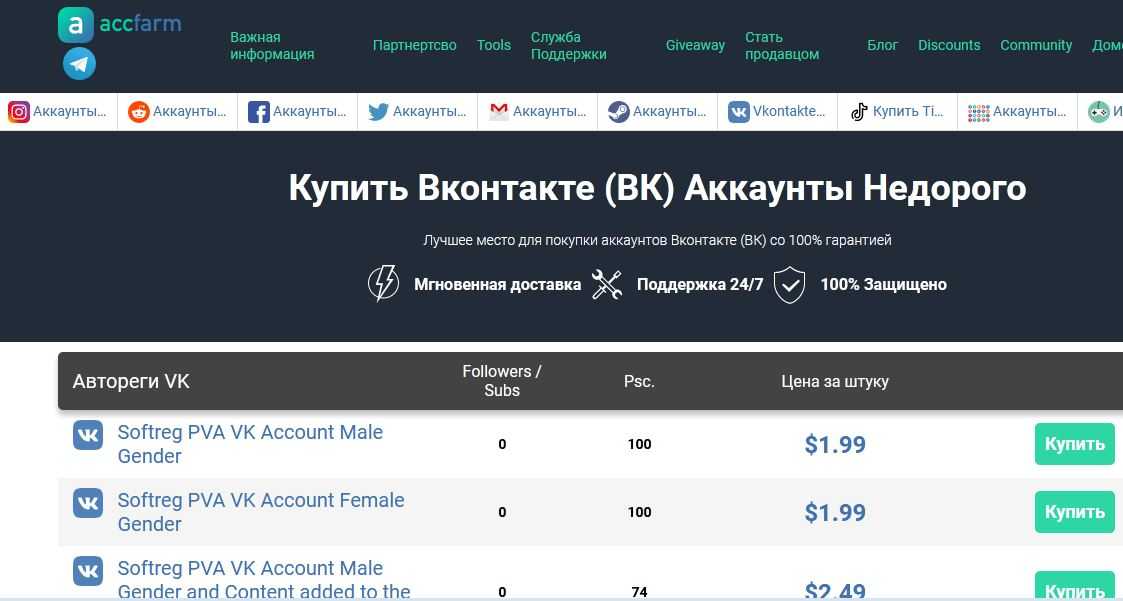Click the Psc. column header
This screenshot has width=1123, height=601.
pos(640,382)
